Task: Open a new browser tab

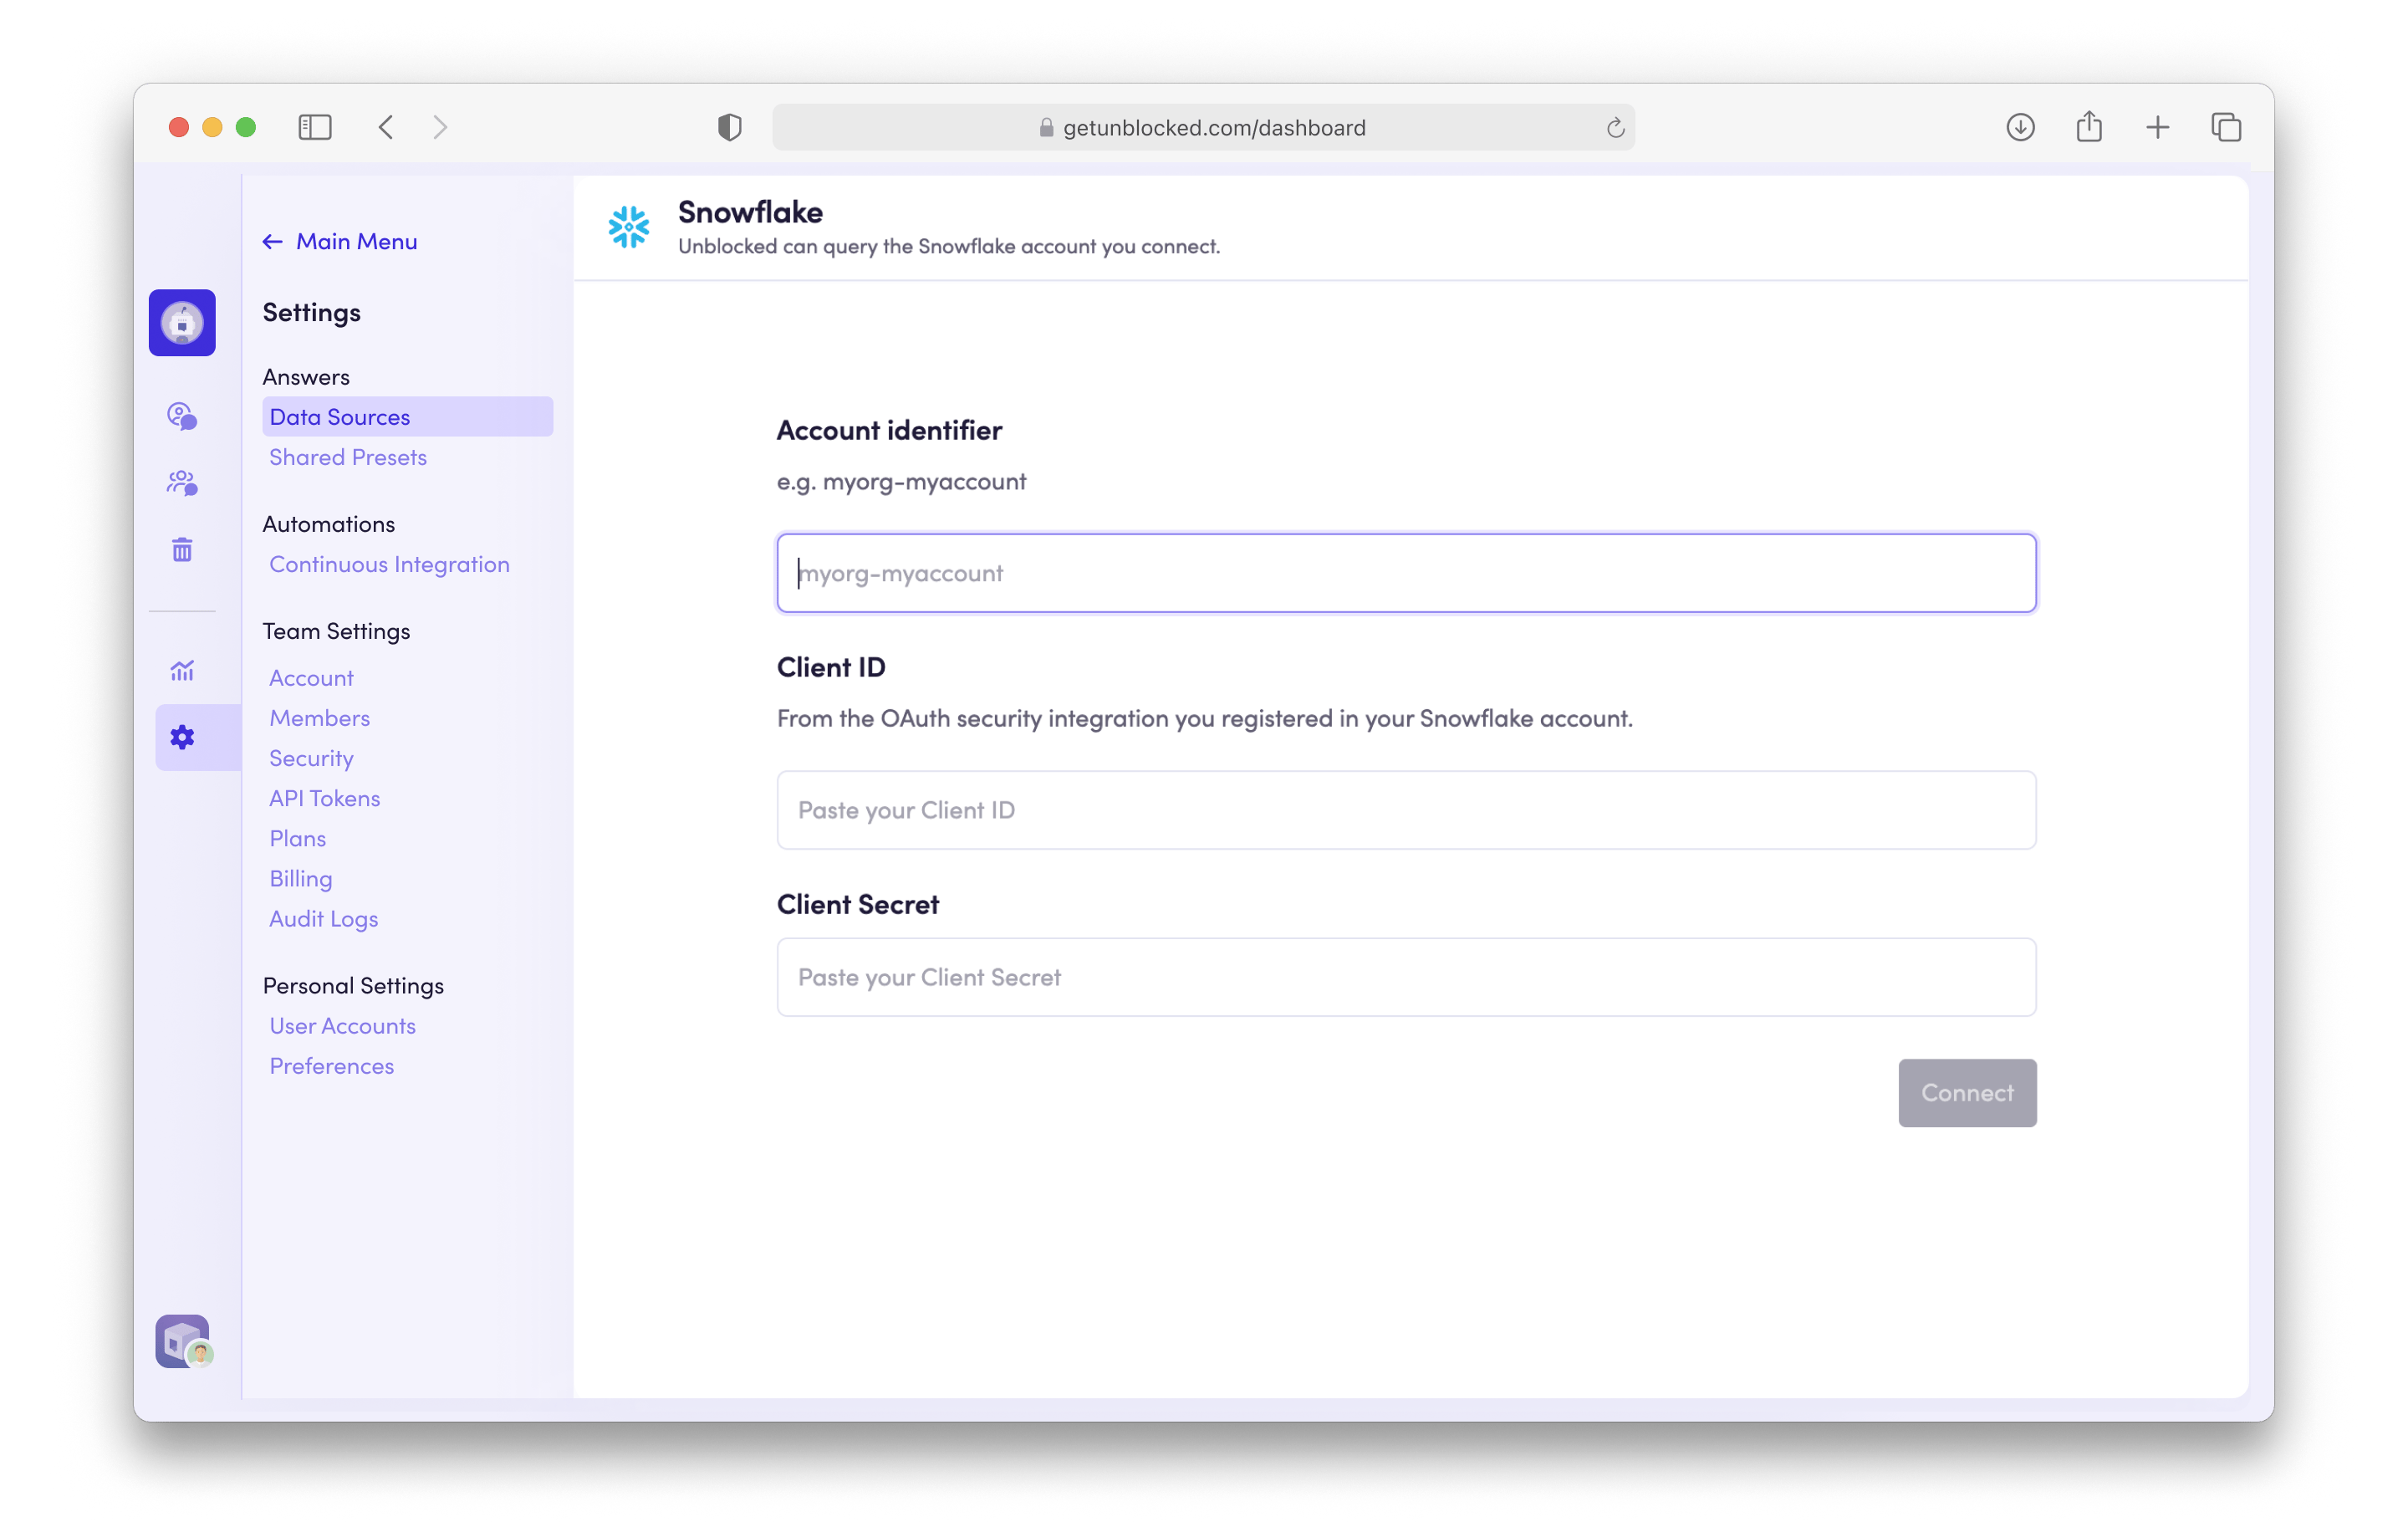Action: (2158, 127)
